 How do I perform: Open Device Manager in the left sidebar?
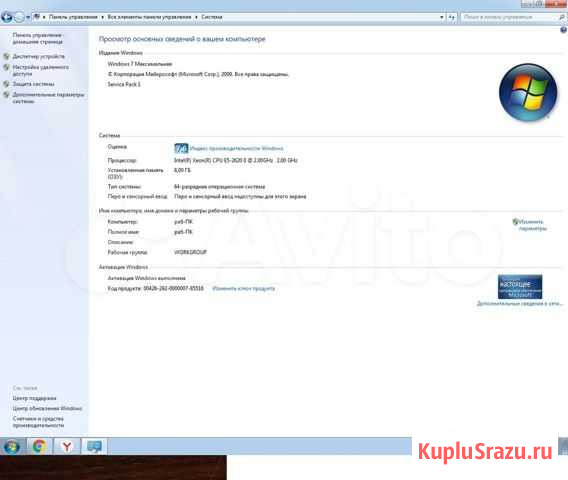tap(38, 57)
